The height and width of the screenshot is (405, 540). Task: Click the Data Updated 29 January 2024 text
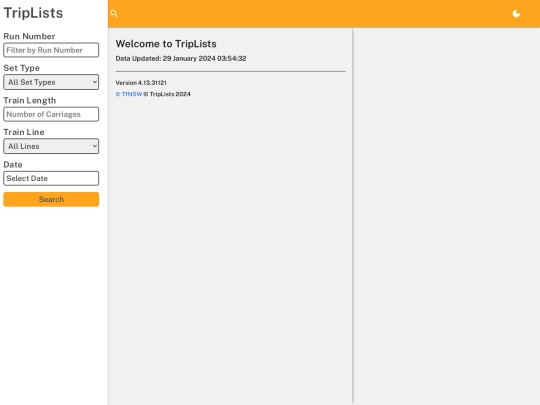tap(181, 58)
